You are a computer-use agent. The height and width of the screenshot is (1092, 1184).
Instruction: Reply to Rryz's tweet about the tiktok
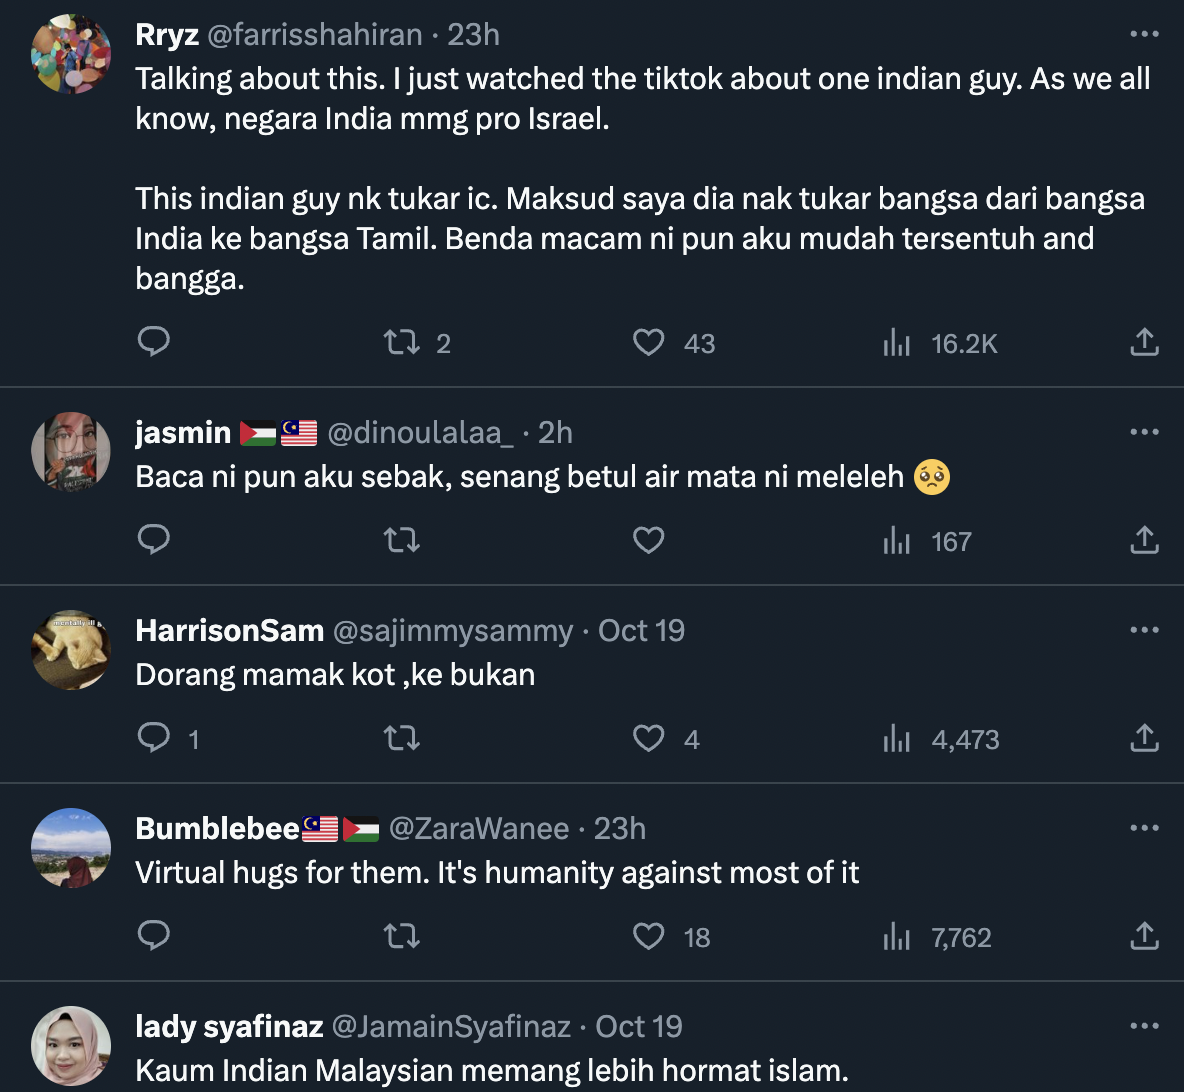(153, 342)
